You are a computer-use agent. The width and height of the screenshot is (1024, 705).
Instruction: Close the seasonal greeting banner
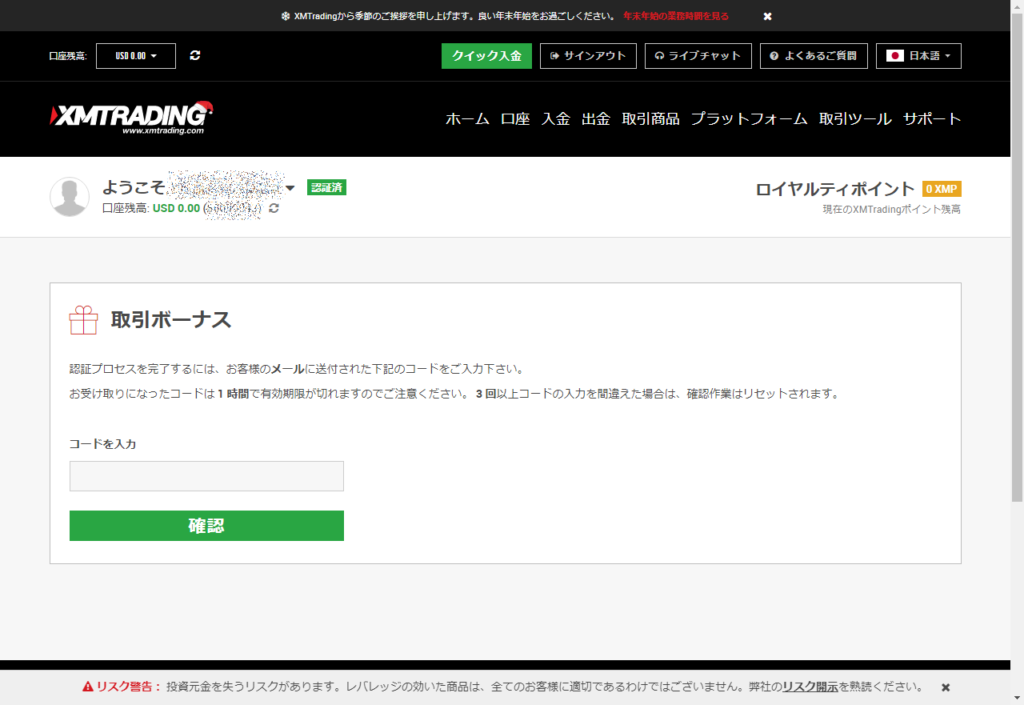tap(767, 16)
